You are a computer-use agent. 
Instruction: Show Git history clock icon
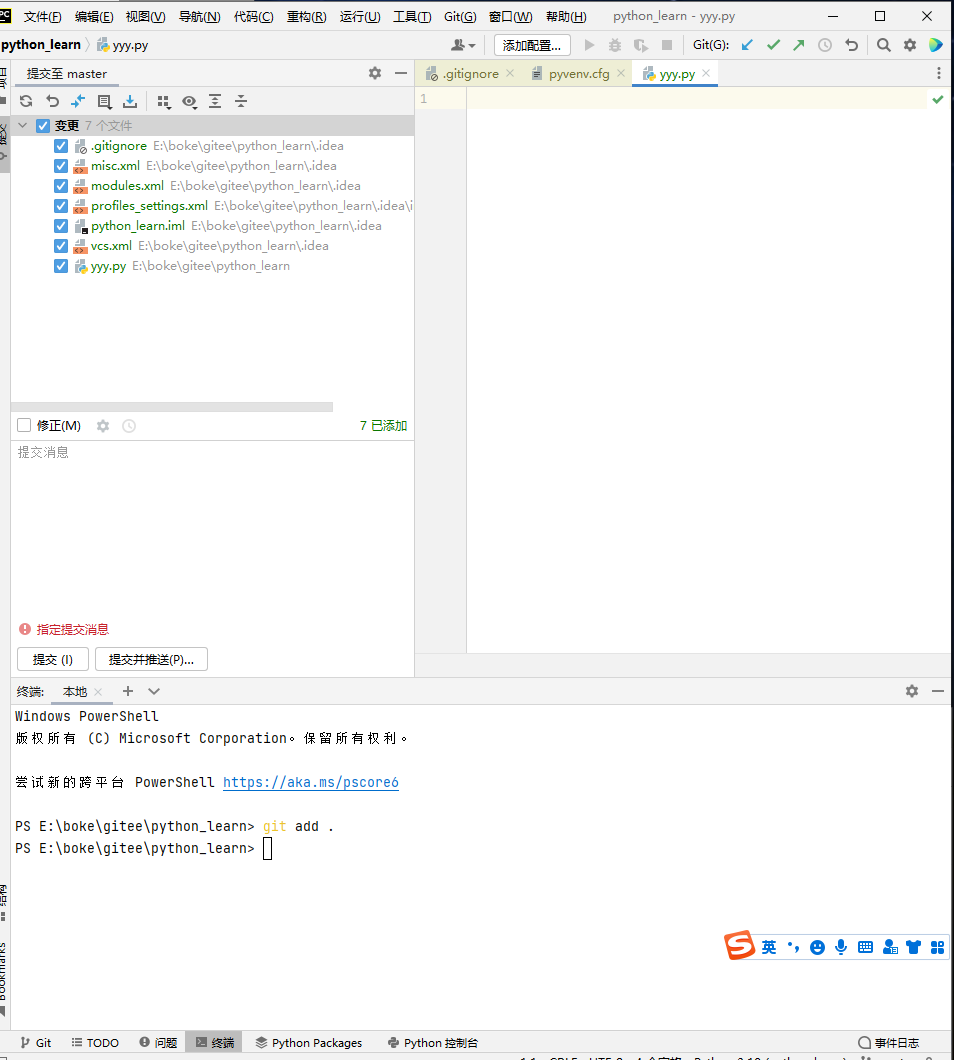pyautogui.click(x=825, y=45)
